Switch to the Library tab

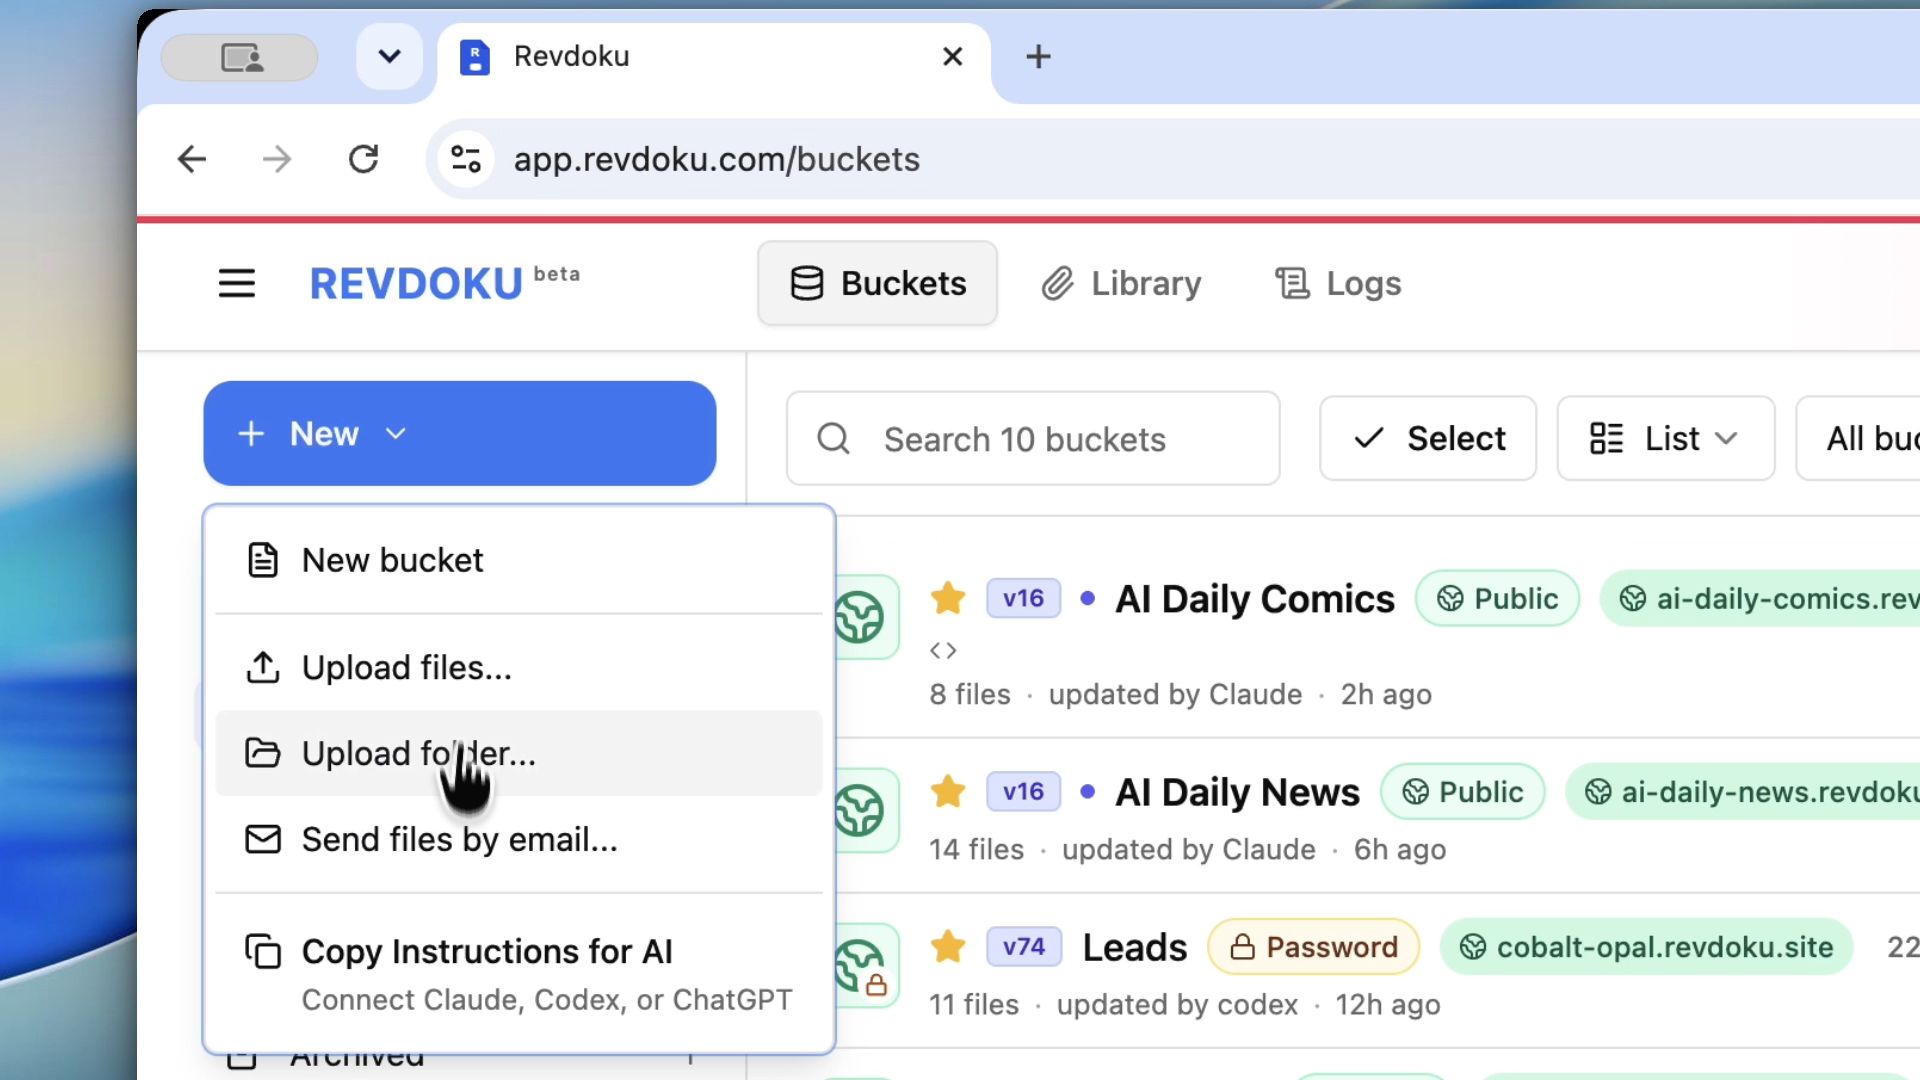[x=1121, y=283]
